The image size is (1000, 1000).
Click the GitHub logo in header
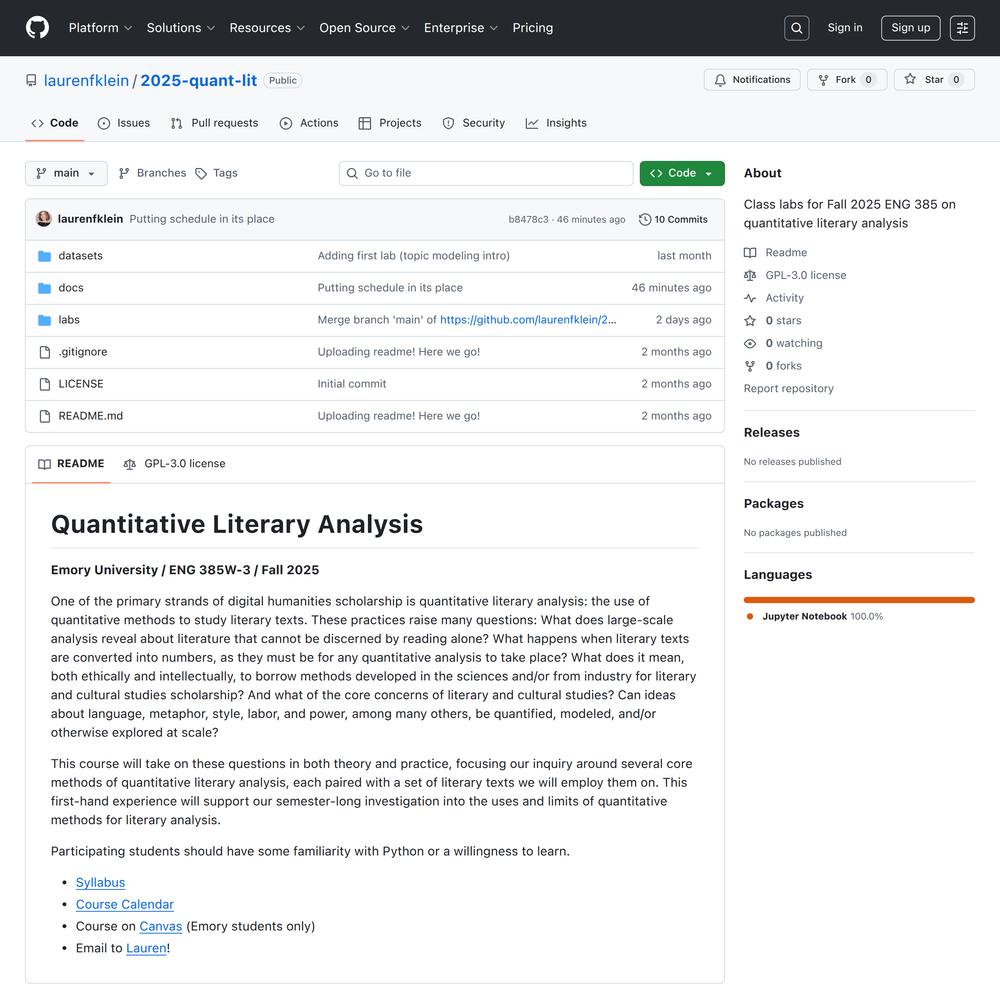[37, 28]
